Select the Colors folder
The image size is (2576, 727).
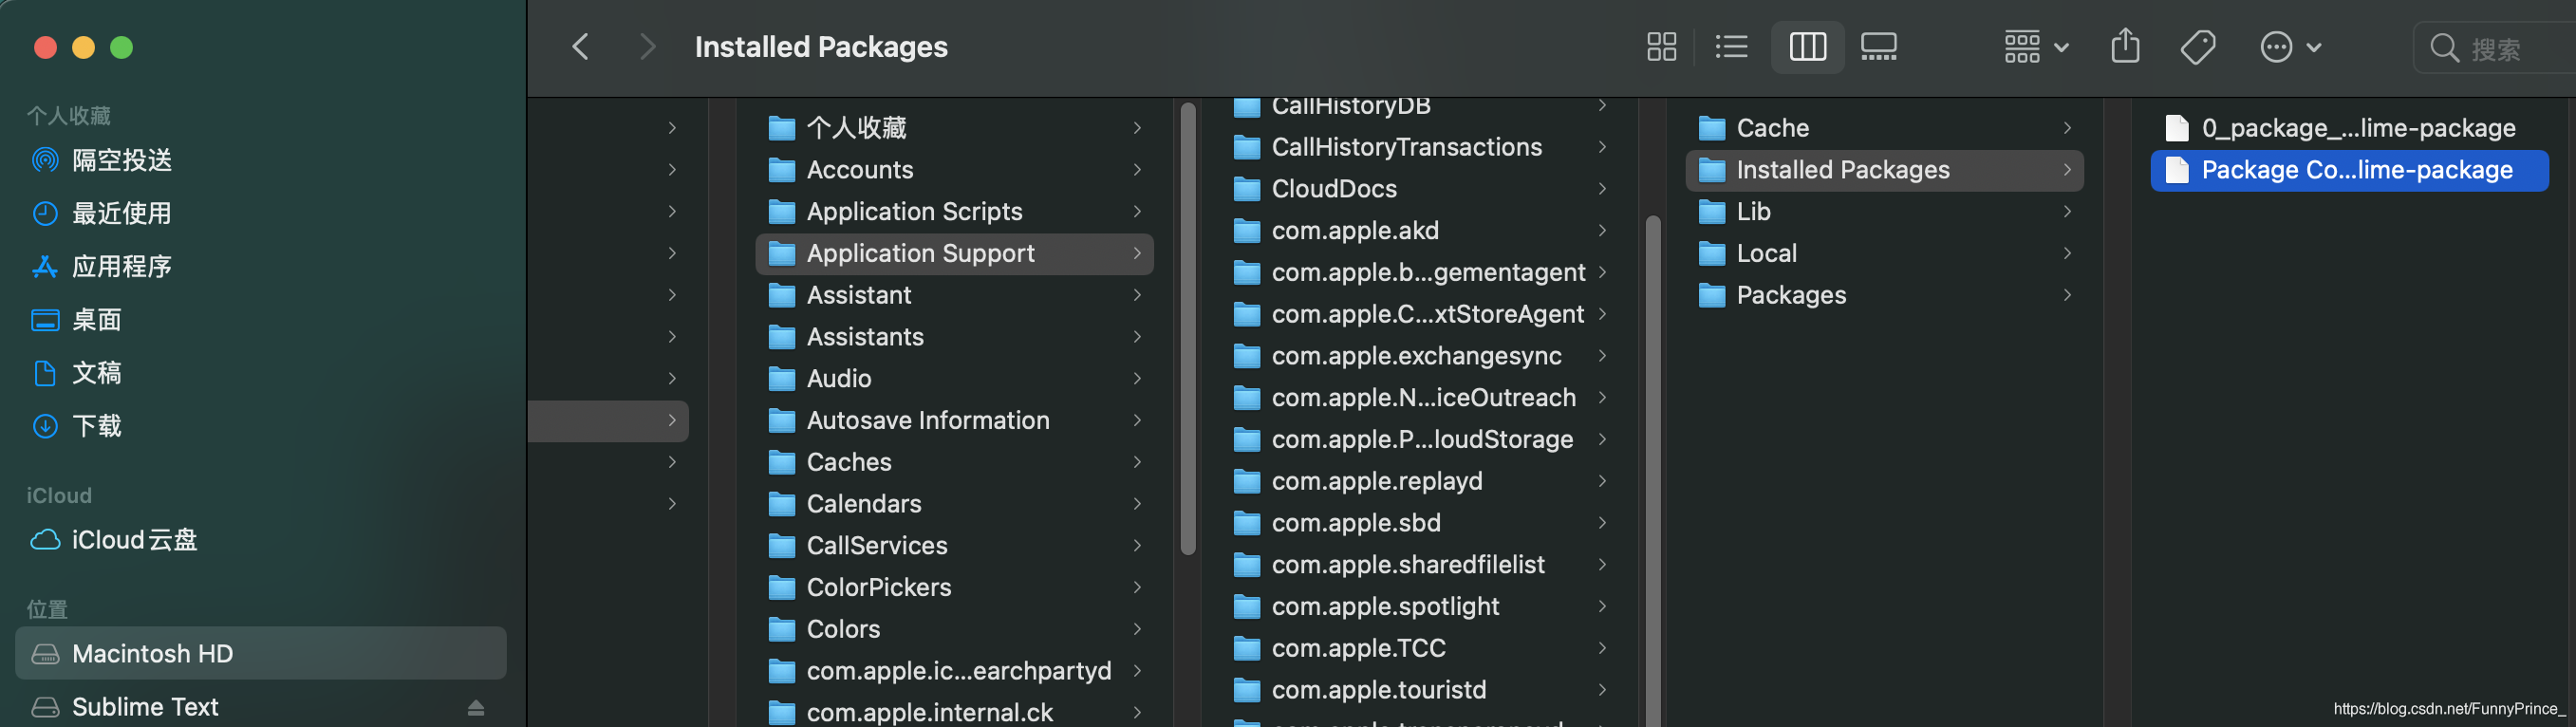[954, 629]
